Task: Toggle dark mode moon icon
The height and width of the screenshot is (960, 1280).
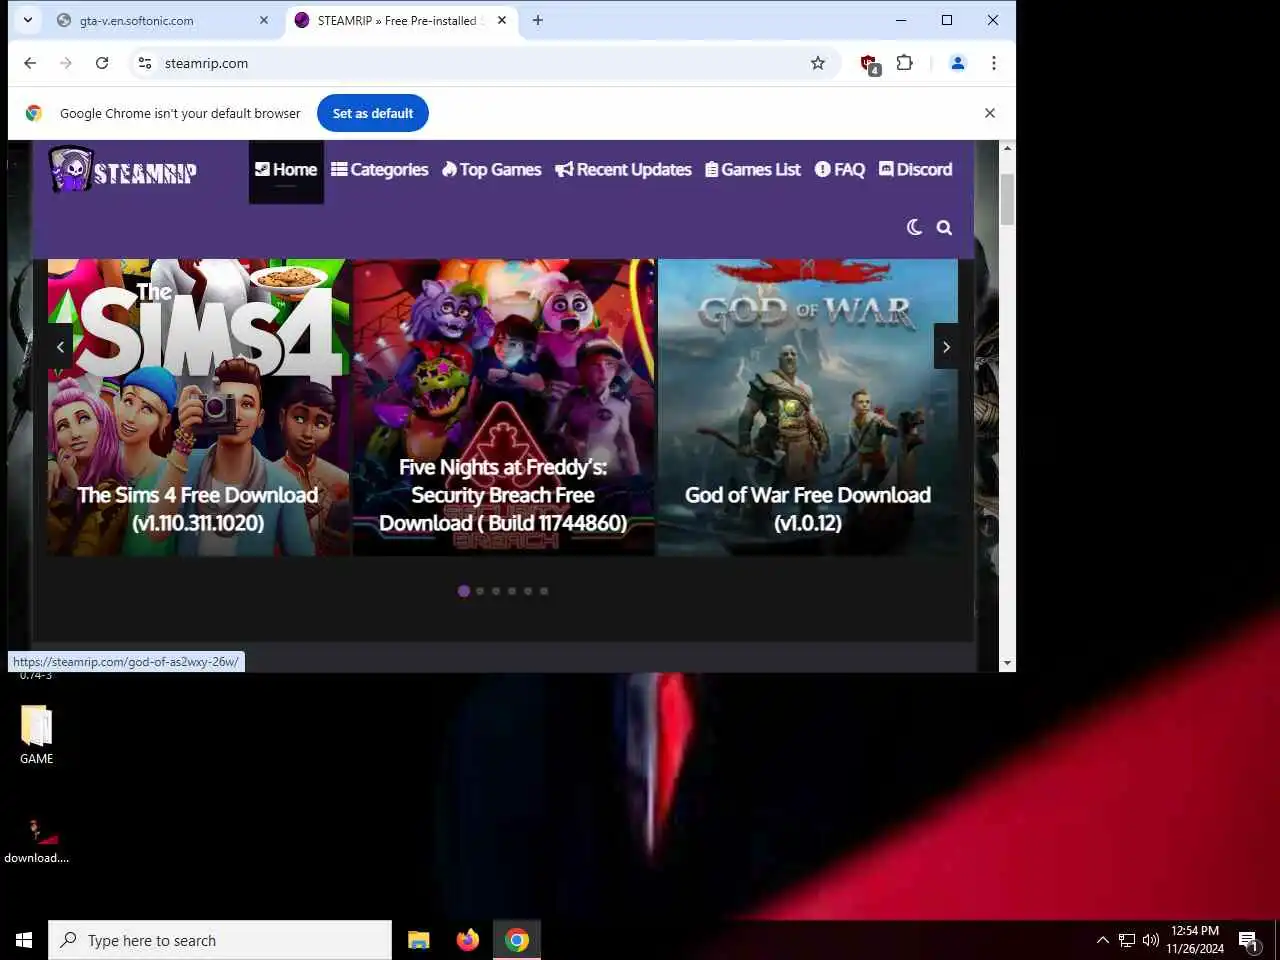Action: pos(914,228)
